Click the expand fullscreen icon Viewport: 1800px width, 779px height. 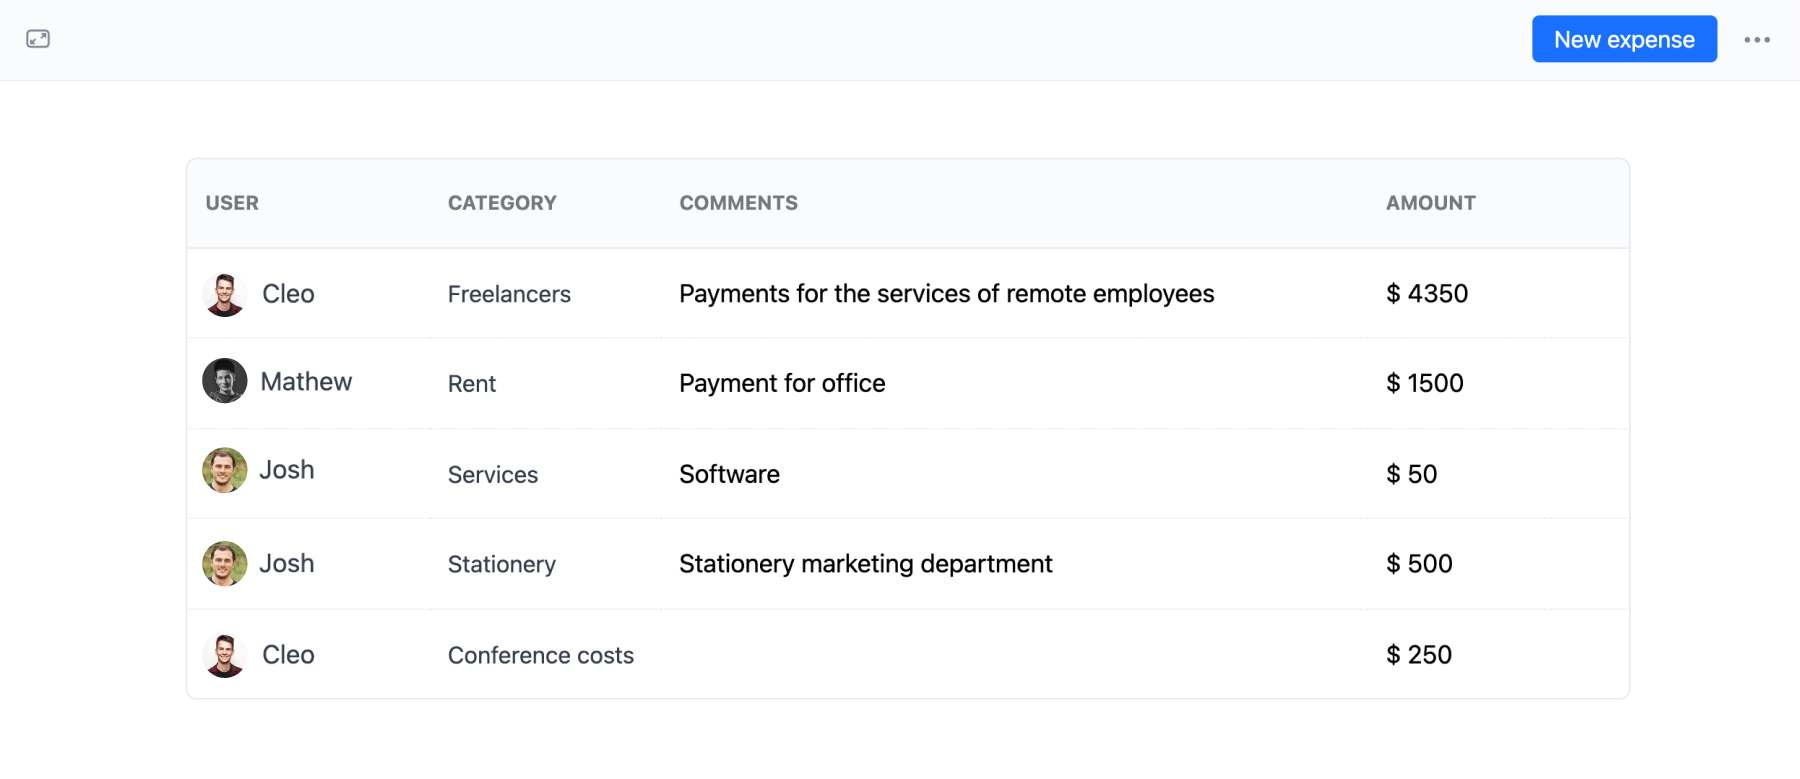pyautogui.click(x=38, y=39)
